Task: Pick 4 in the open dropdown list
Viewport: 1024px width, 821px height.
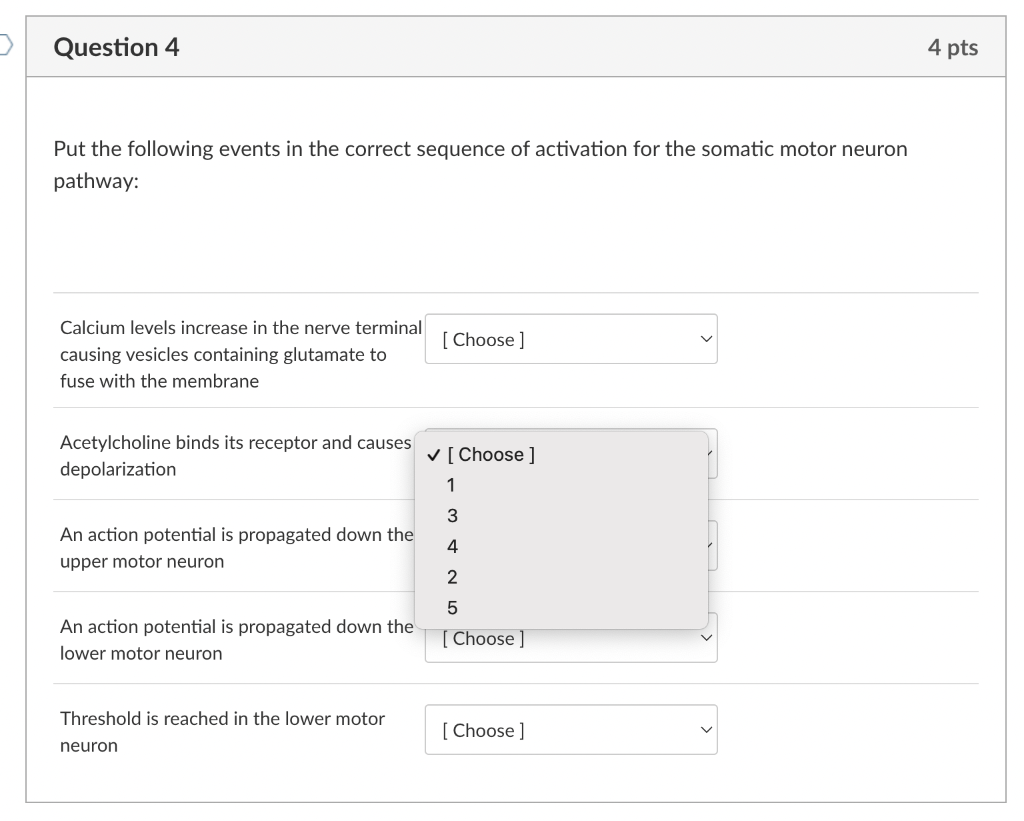Action: click(452, 547)
